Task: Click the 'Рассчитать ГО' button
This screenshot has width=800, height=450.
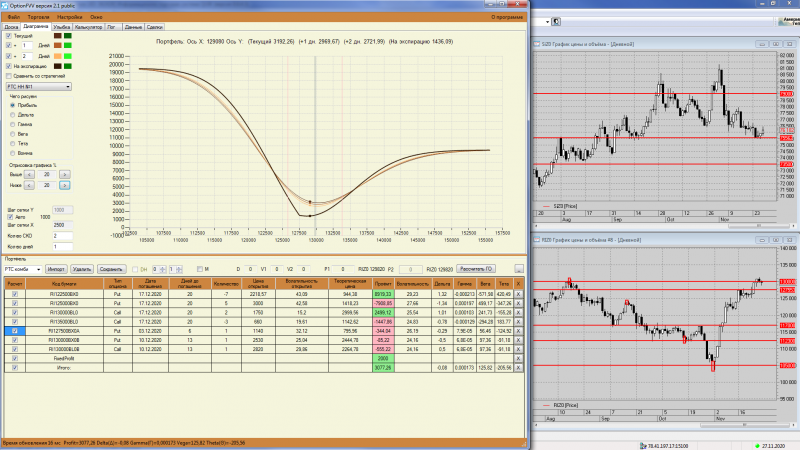Action: (x=476, y=269)
